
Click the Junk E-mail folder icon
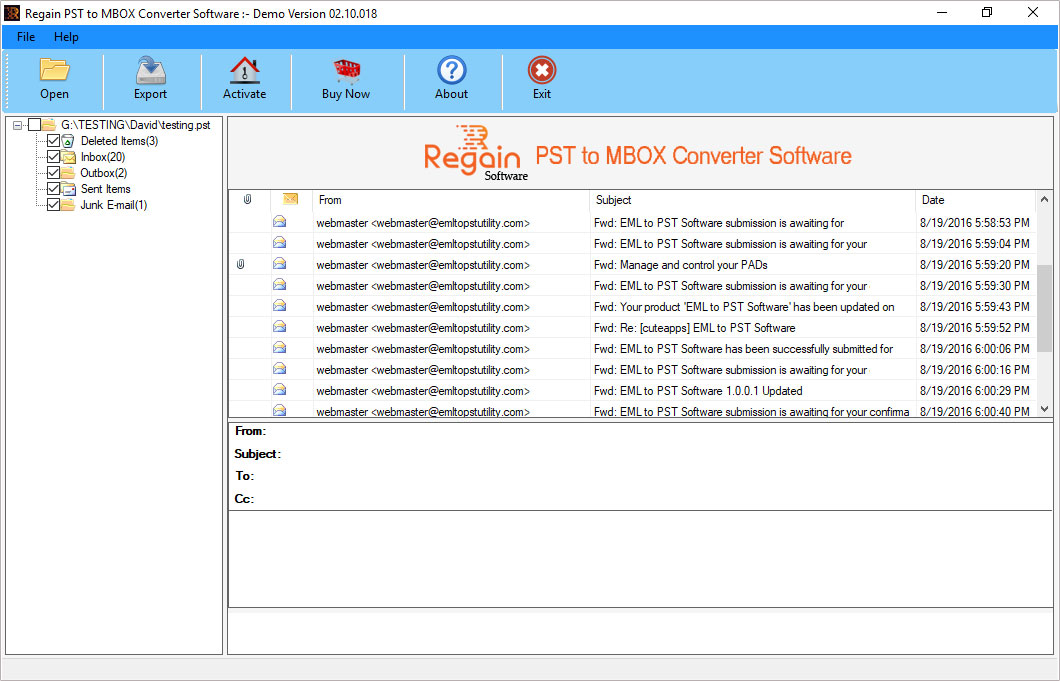point(68,205)
